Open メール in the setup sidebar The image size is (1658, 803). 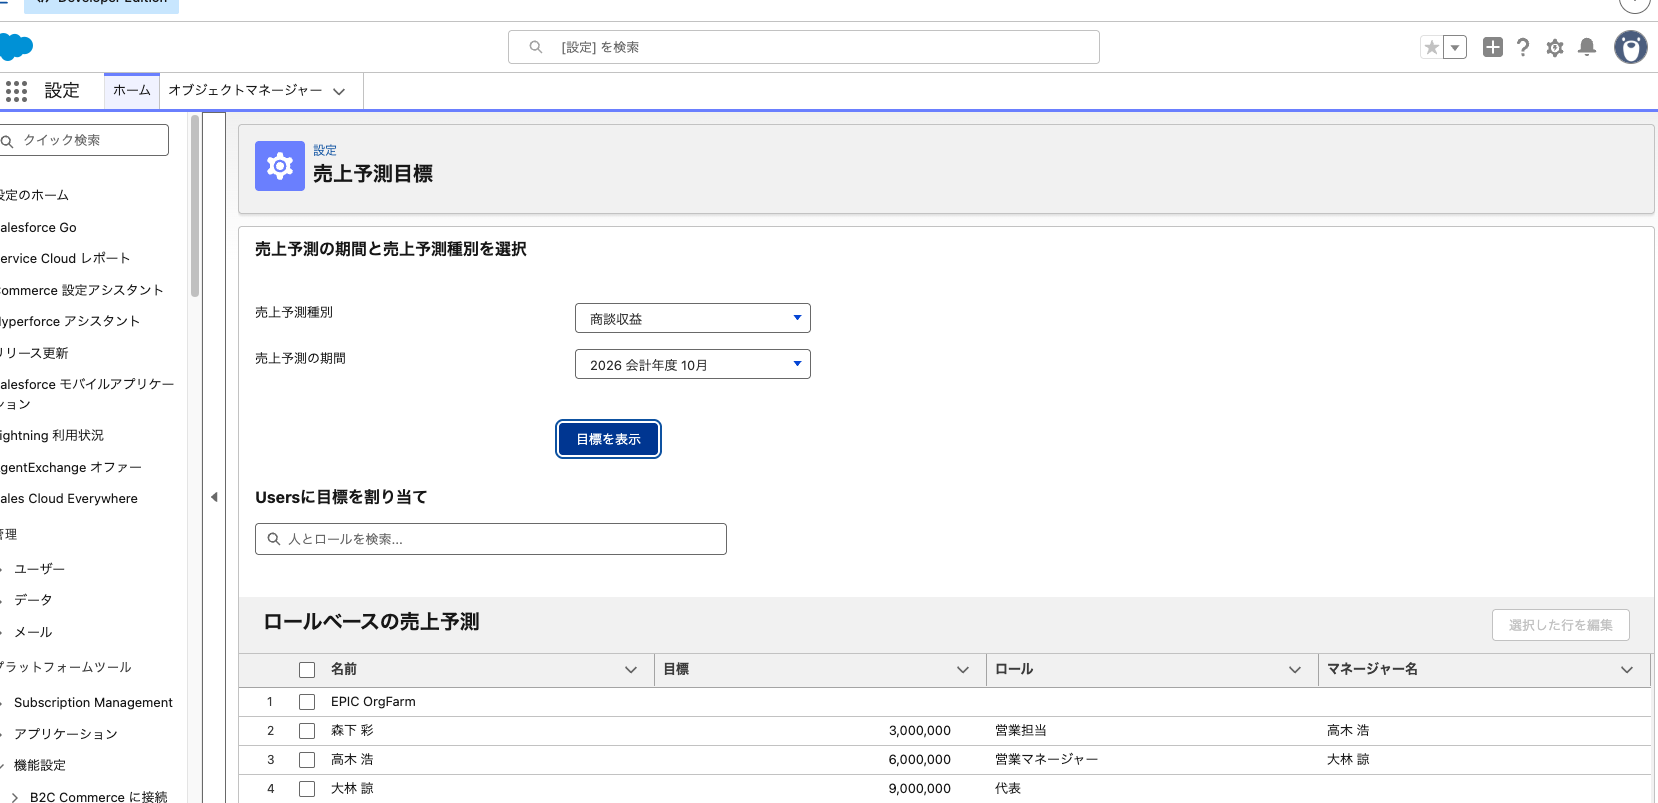[x=33, y=632]
